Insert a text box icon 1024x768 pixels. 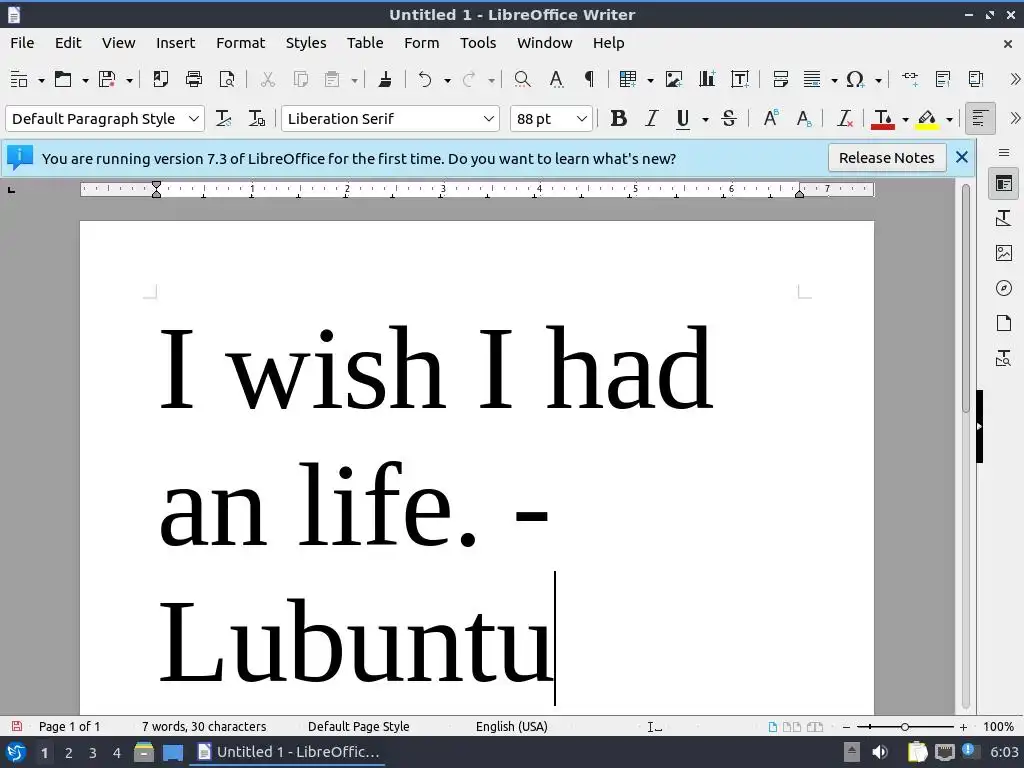[740, 80]
